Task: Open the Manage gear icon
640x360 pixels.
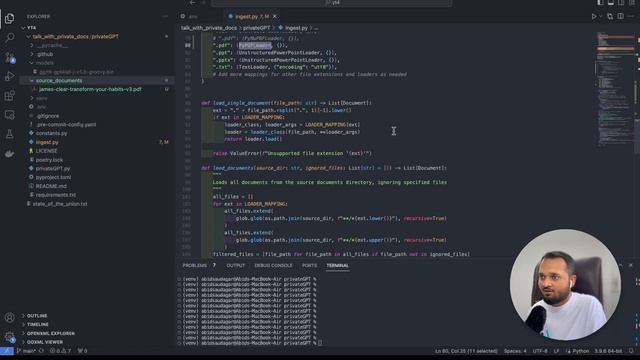Action: (x=9, y=337)
